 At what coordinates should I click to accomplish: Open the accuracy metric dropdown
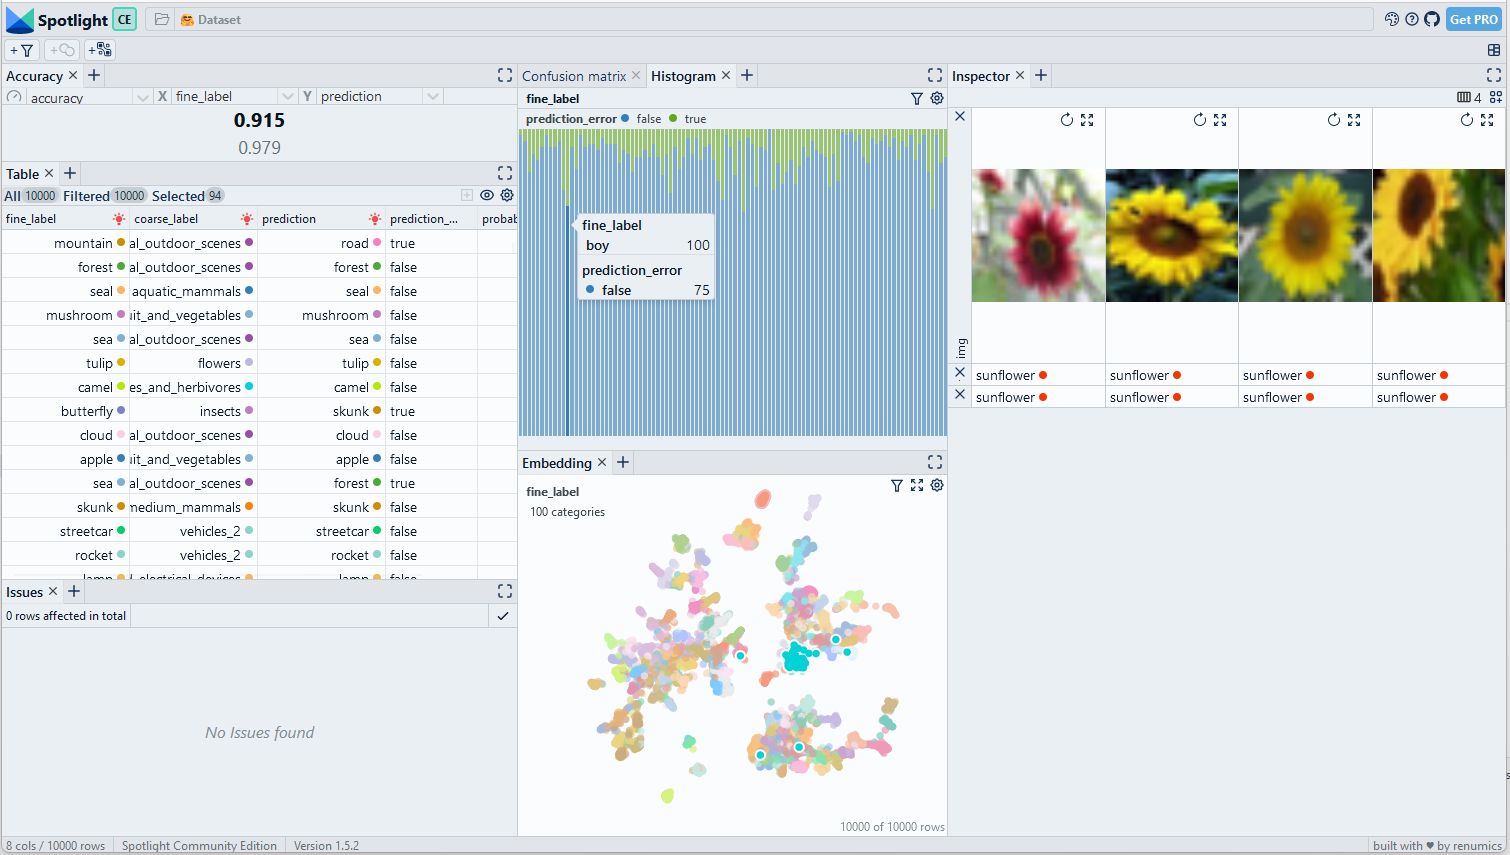tap(142, 97)
